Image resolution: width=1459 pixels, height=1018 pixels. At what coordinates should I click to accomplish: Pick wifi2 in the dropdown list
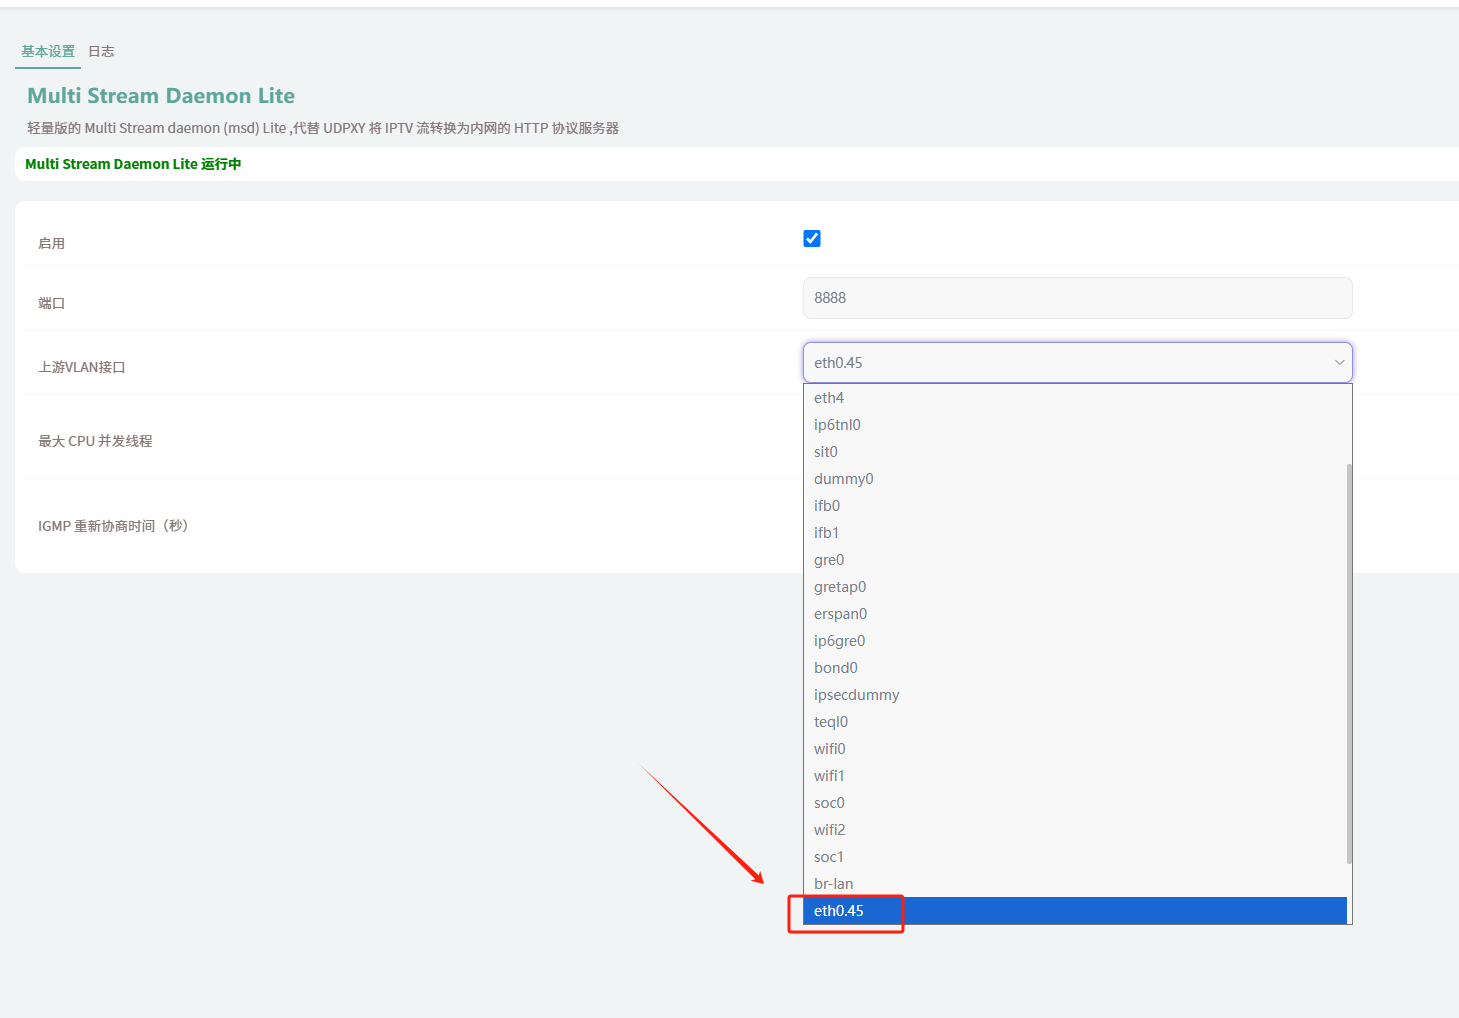(x=830, y=830)
